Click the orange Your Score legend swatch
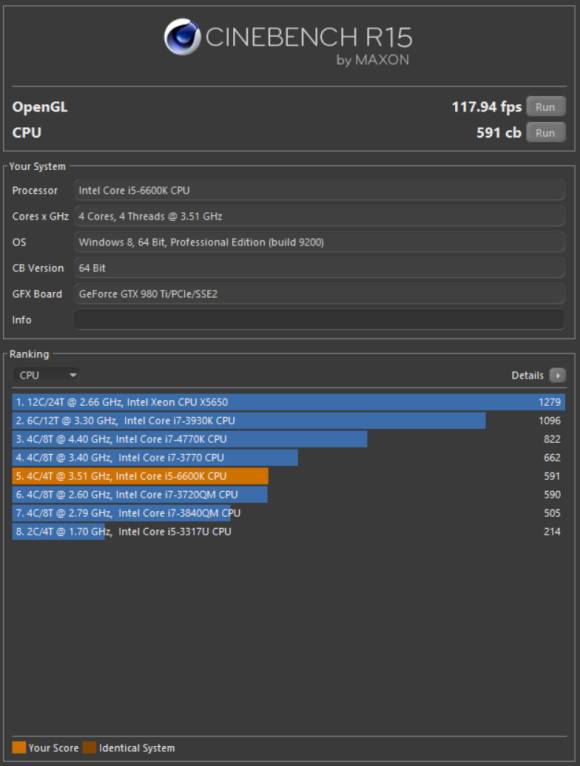 pos(19,747)
